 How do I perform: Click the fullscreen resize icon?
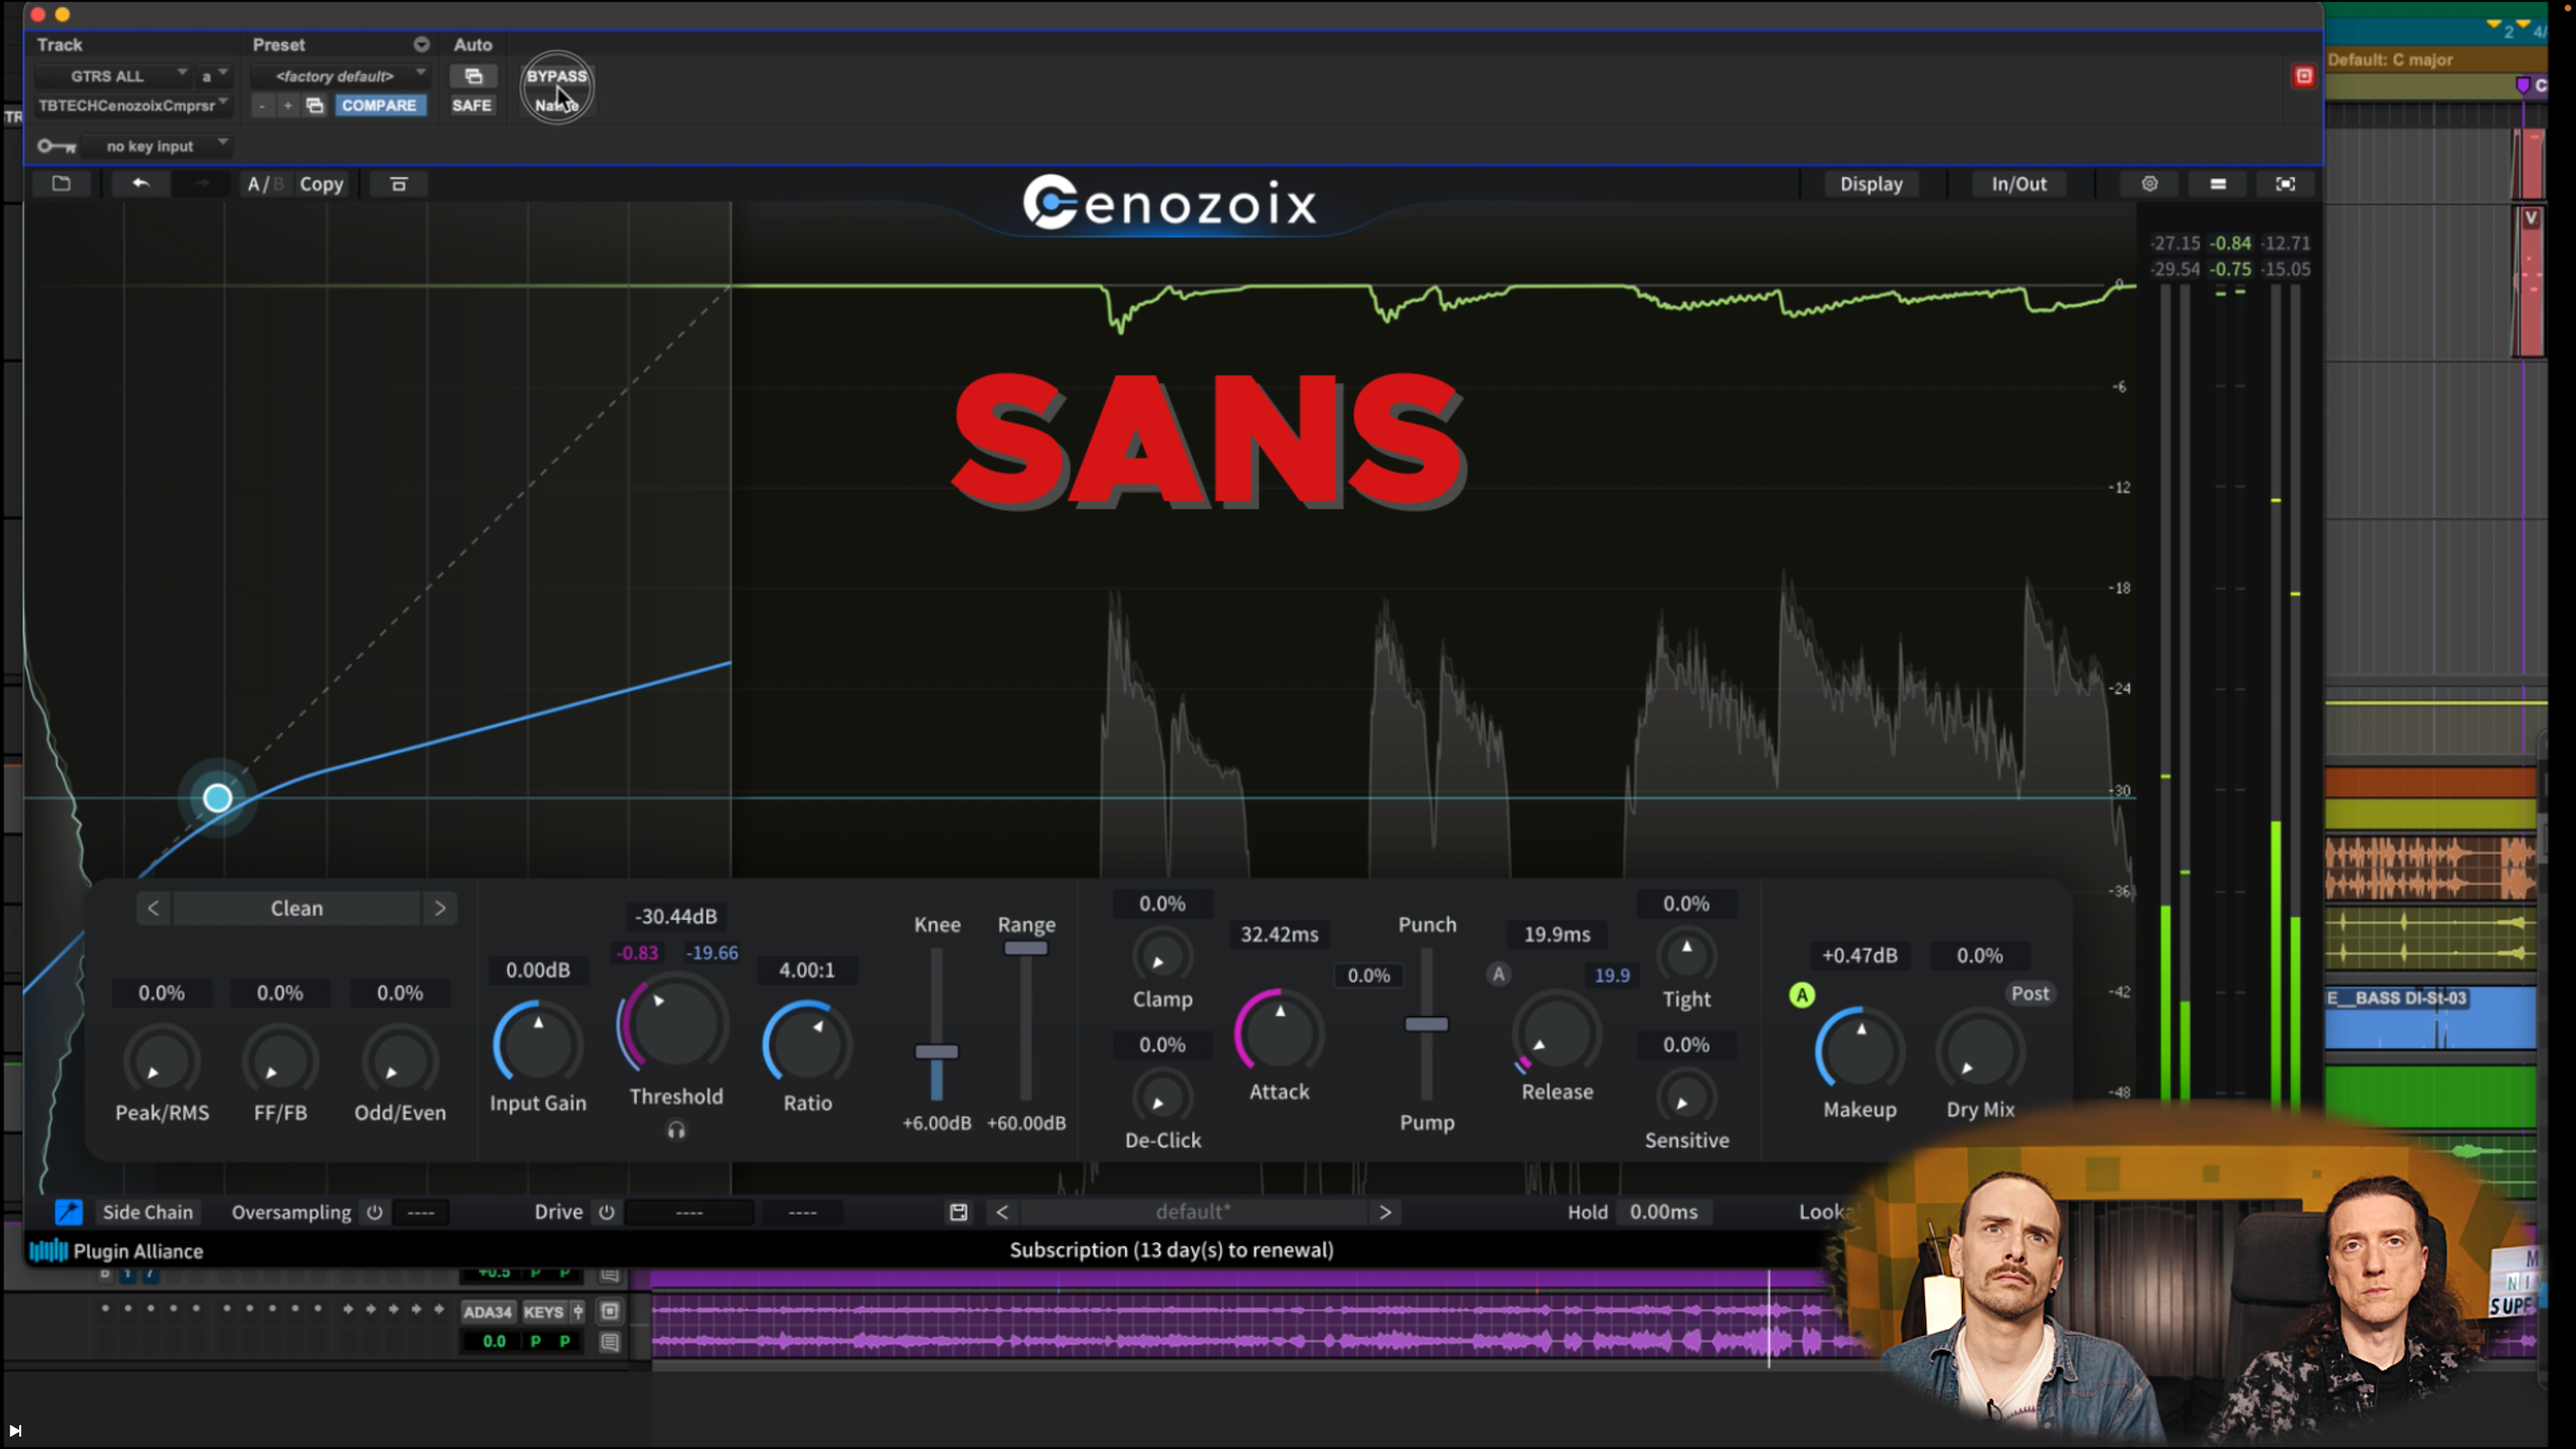point(2285,183)
